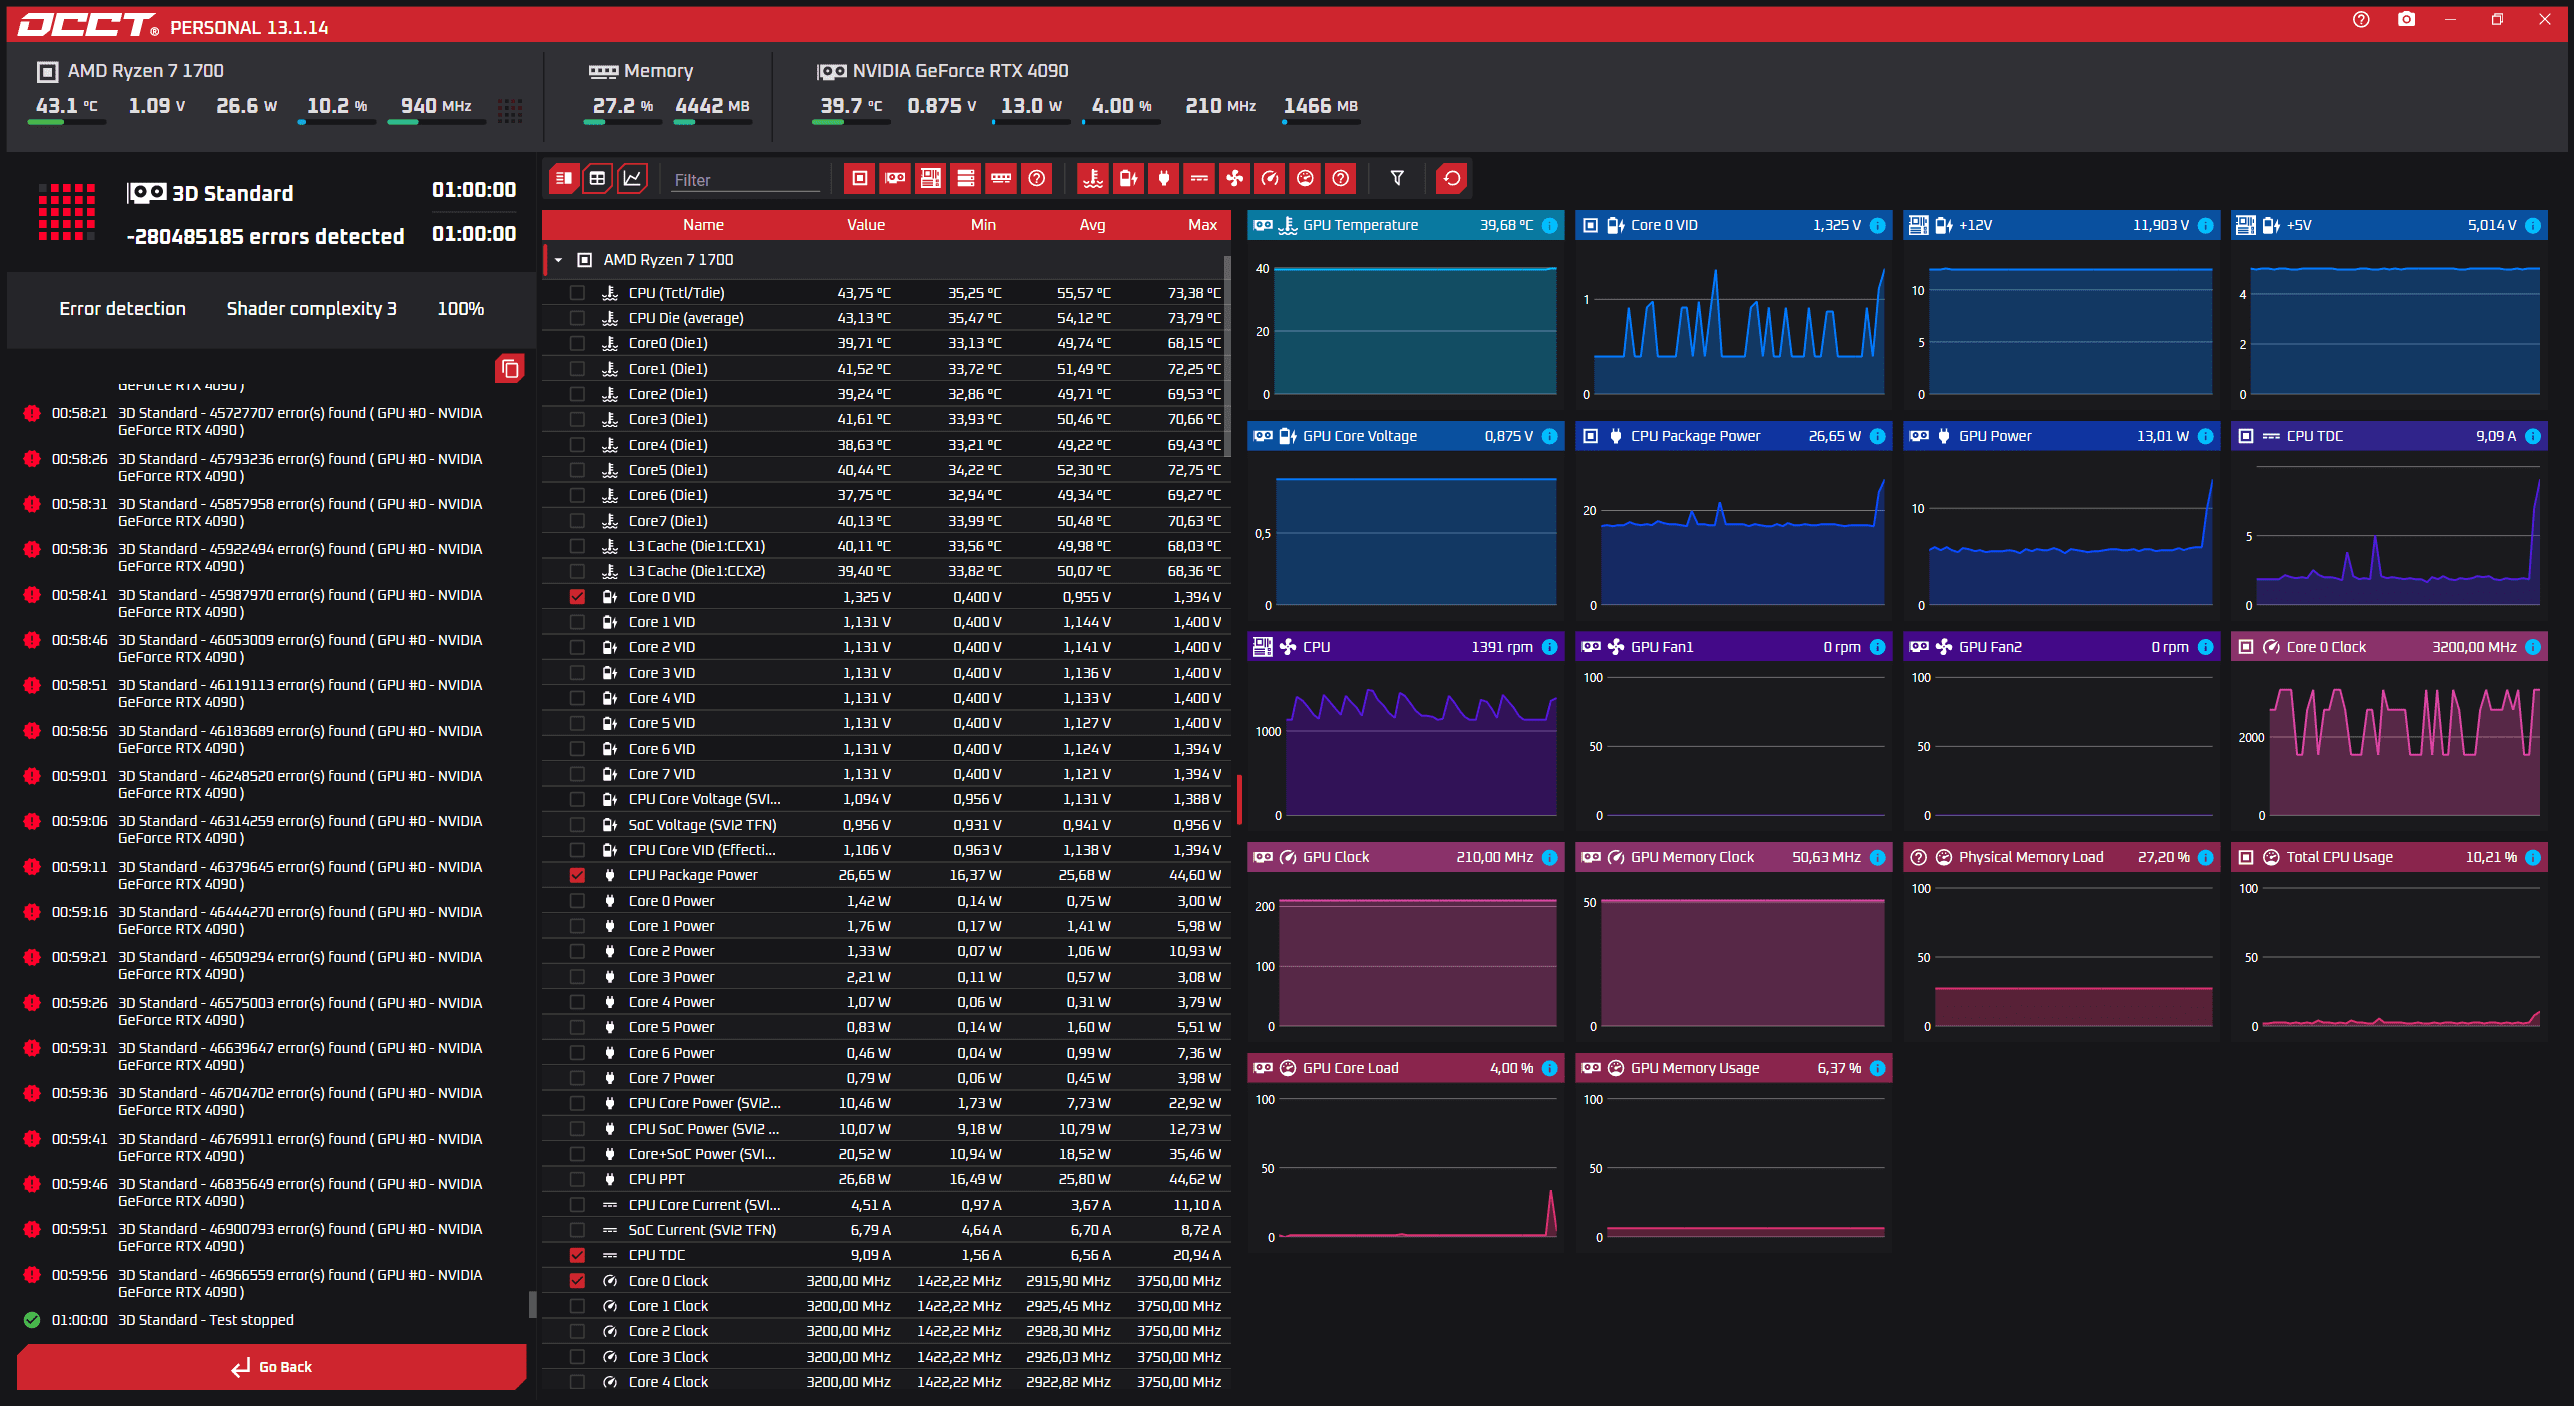Viewport: 2574px width, 1406px height.
Task: Click the temperature sensor filter icon
Action: tap(1093, 179)
